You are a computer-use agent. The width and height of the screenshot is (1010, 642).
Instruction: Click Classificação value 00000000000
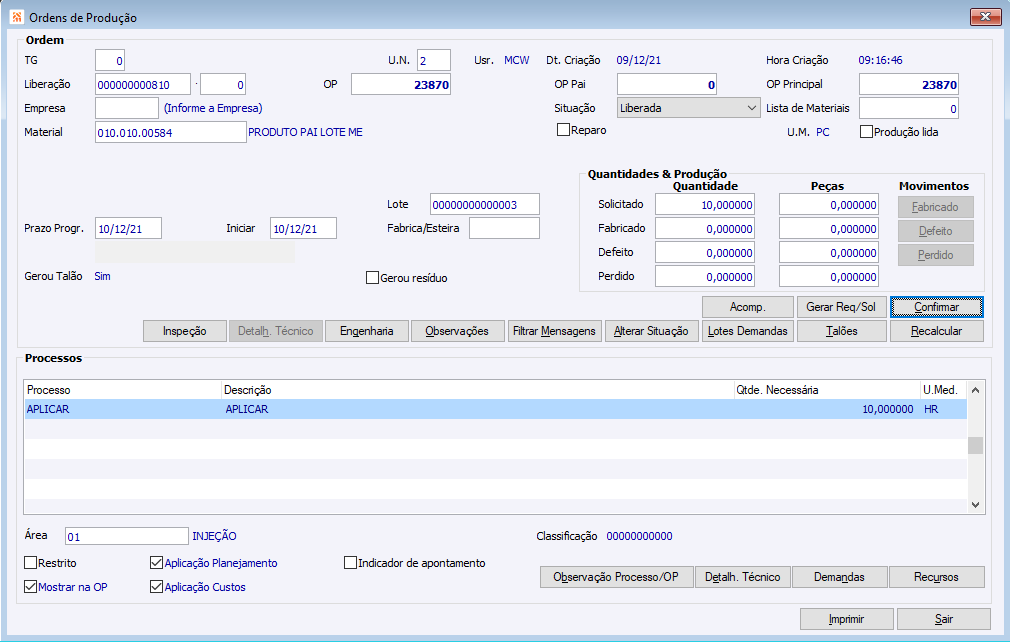pyautogui.click(x=640, y=536)
